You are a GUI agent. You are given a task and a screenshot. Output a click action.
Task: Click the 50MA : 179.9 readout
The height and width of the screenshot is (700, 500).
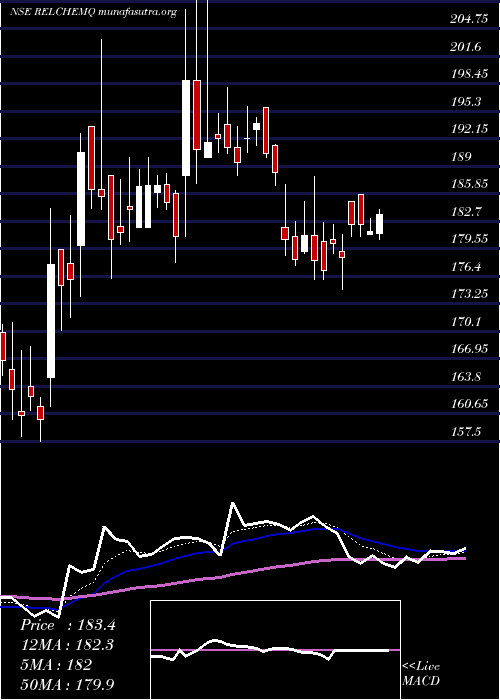pos(67,684)
